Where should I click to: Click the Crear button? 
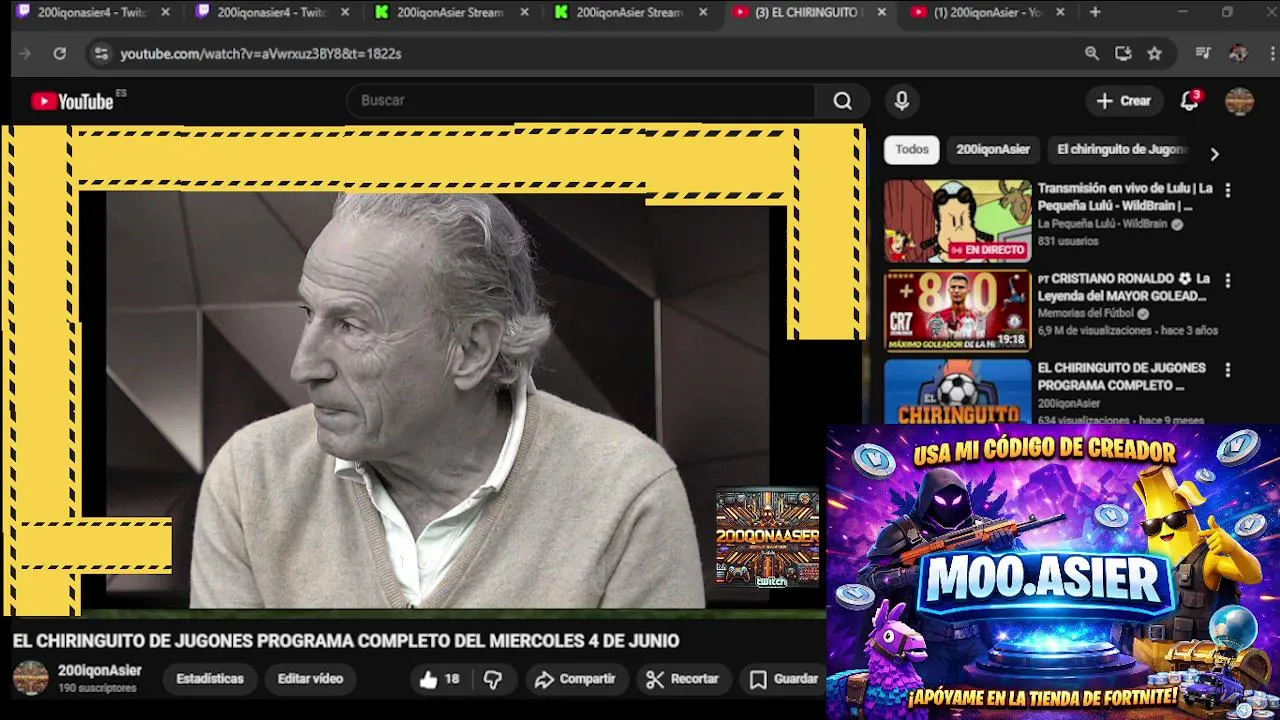[1124, 101]
